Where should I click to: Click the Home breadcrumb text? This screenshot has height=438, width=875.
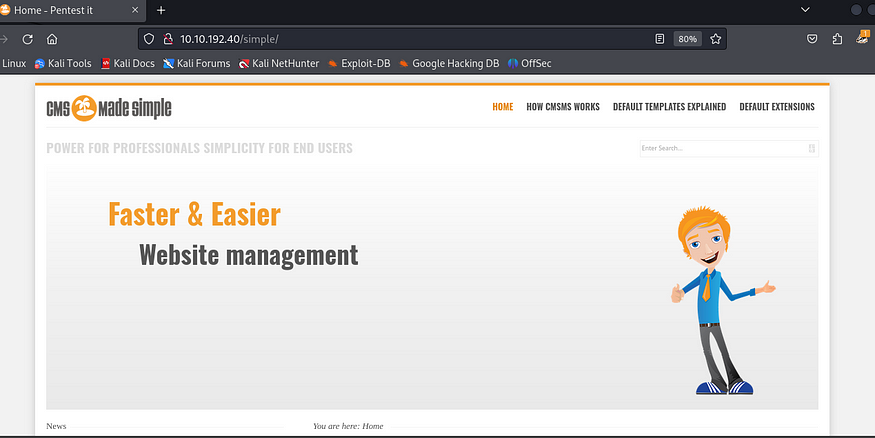click(x=373, y=426)
